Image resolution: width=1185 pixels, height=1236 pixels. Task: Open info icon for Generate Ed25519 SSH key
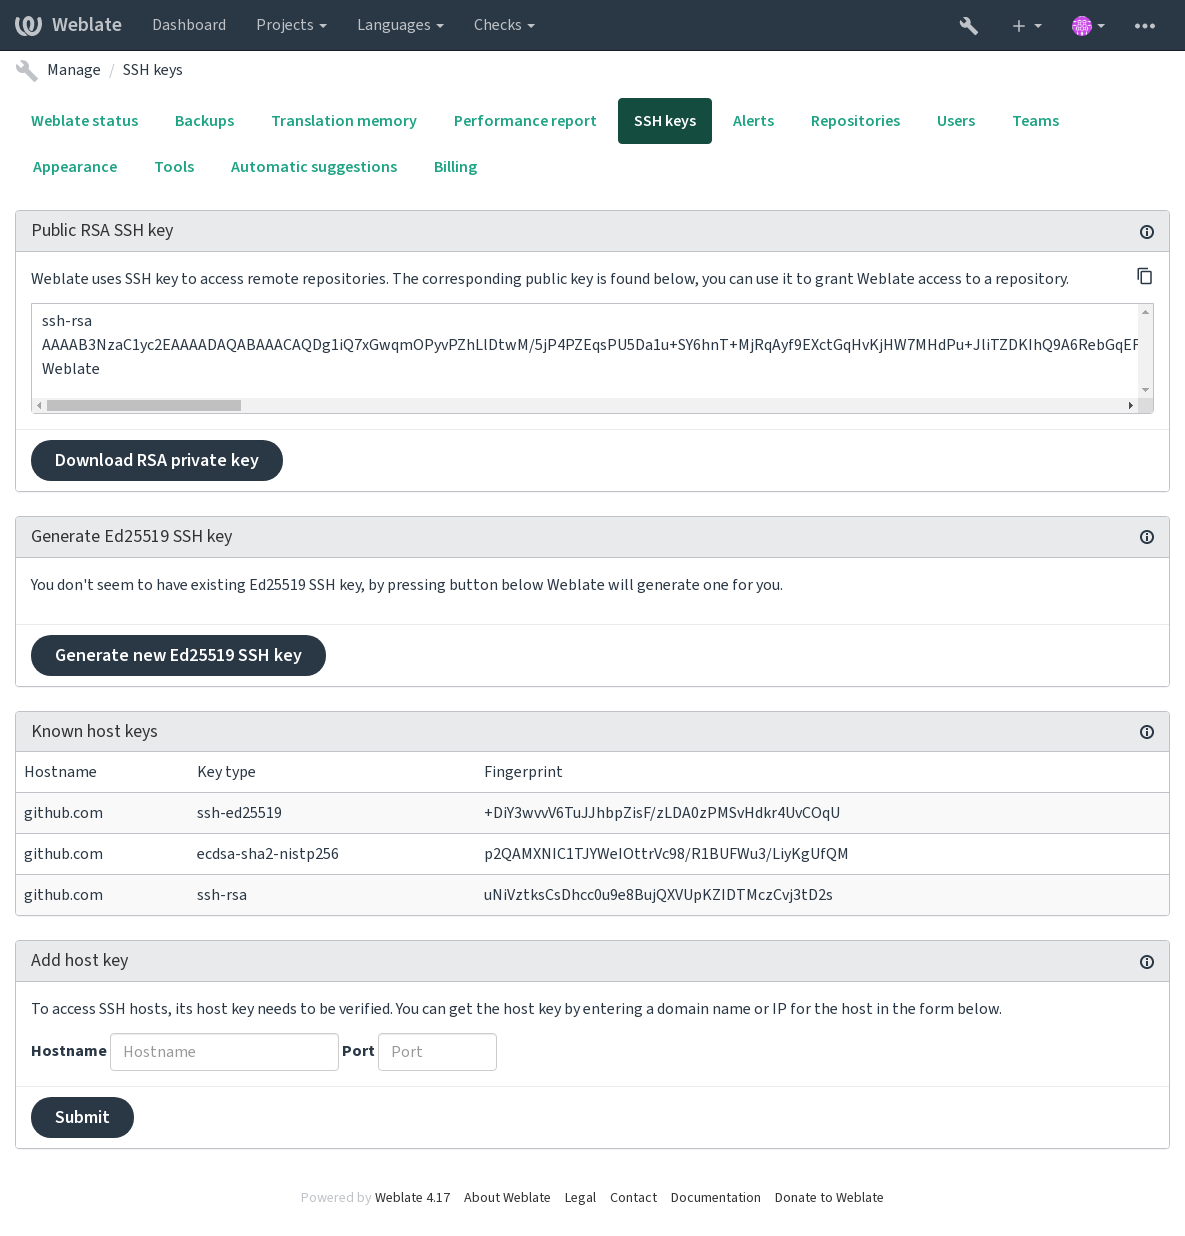(1147, 537)
